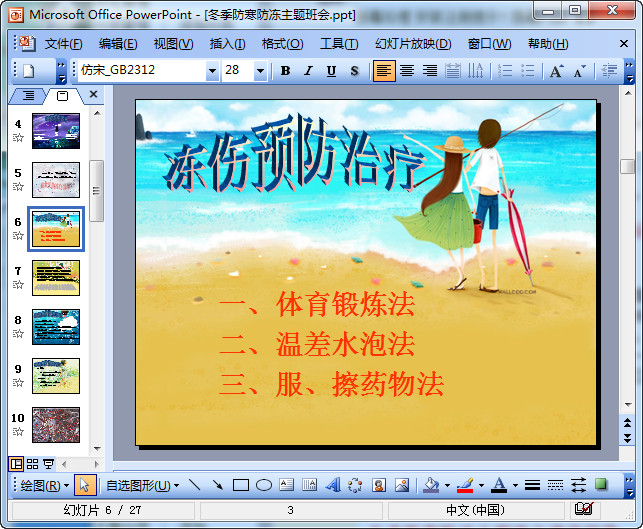Toggle Italic formatting
The width and height of the screenshot is (643, 529).
[308, 71]
